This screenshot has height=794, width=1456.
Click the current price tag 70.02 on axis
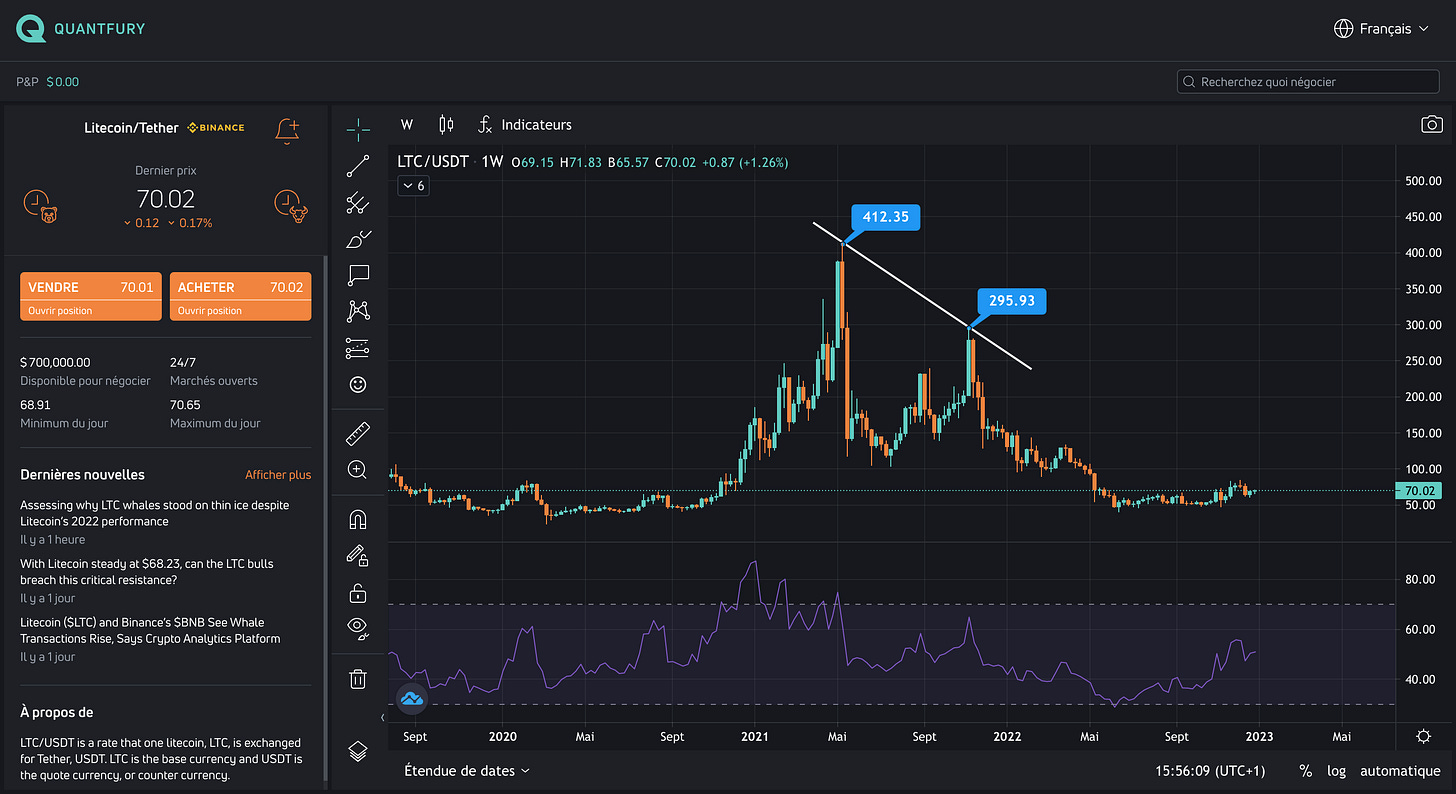[x=1418, y=490]
